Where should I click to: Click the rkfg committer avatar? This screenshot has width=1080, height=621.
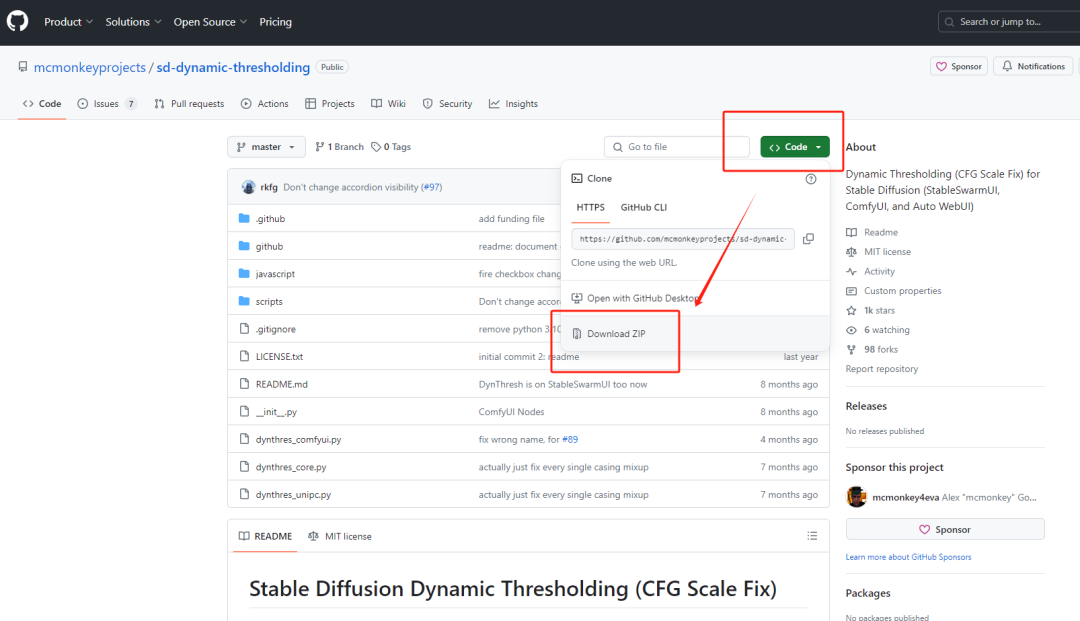pos(248,187)
